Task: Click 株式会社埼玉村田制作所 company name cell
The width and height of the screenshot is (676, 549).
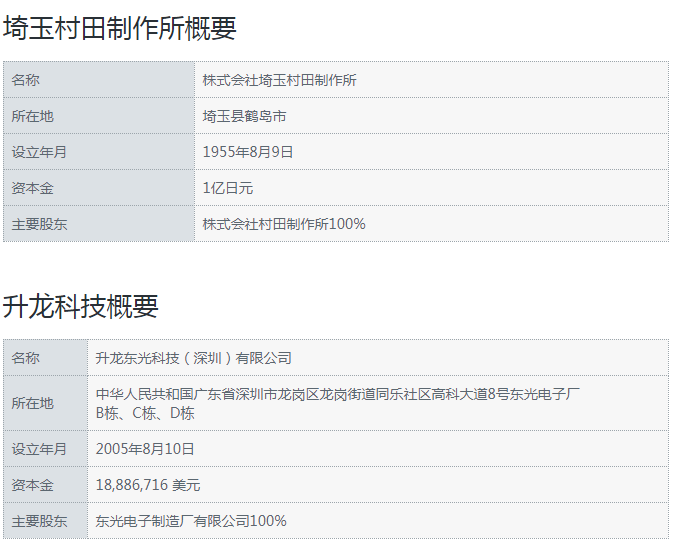Action: [279, 80]
